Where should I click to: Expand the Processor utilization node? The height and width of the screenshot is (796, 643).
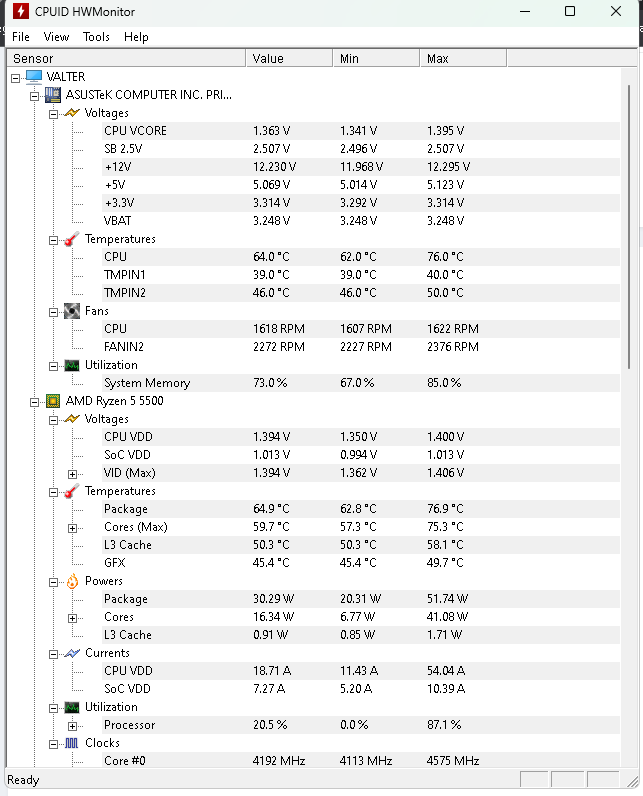tap(73, 726)
